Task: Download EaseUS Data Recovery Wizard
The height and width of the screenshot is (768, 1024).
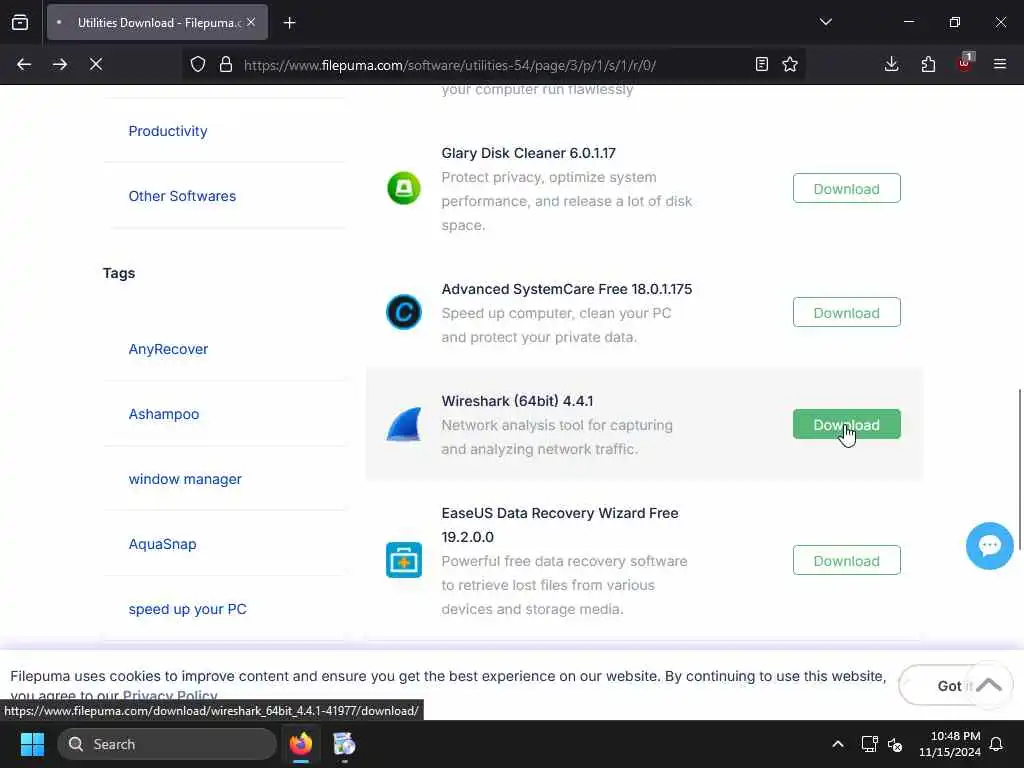Action: pos(846,560)
